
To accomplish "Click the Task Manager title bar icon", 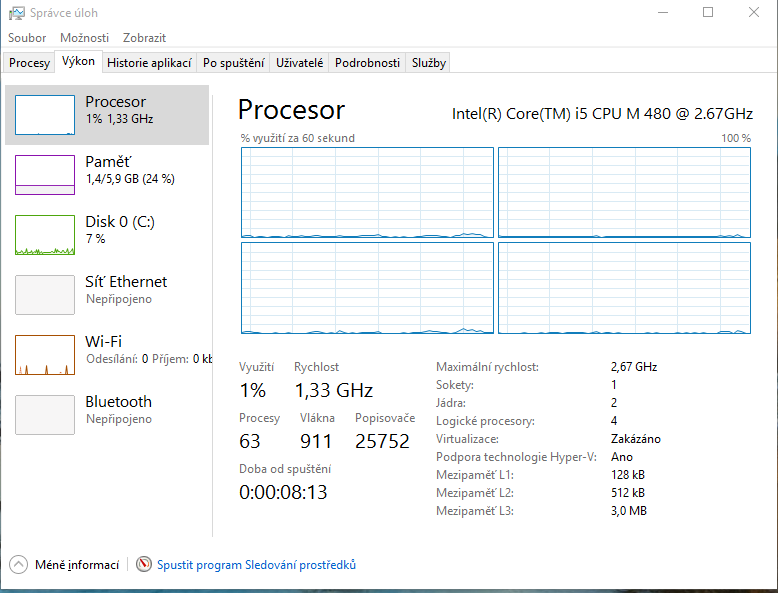I will tap(16, 14).
